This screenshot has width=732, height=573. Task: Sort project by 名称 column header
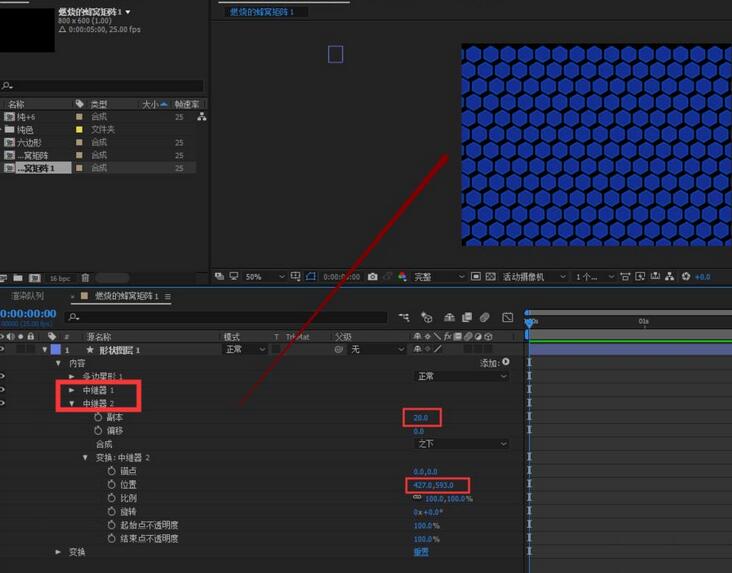[16, 104]
